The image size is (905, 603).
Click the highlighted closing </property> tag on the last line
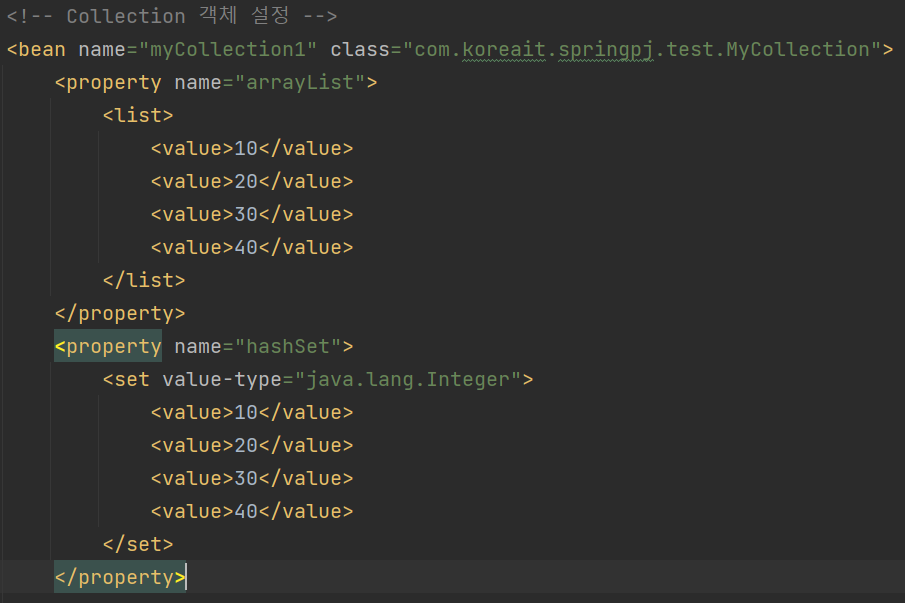[x=120, y=577]
